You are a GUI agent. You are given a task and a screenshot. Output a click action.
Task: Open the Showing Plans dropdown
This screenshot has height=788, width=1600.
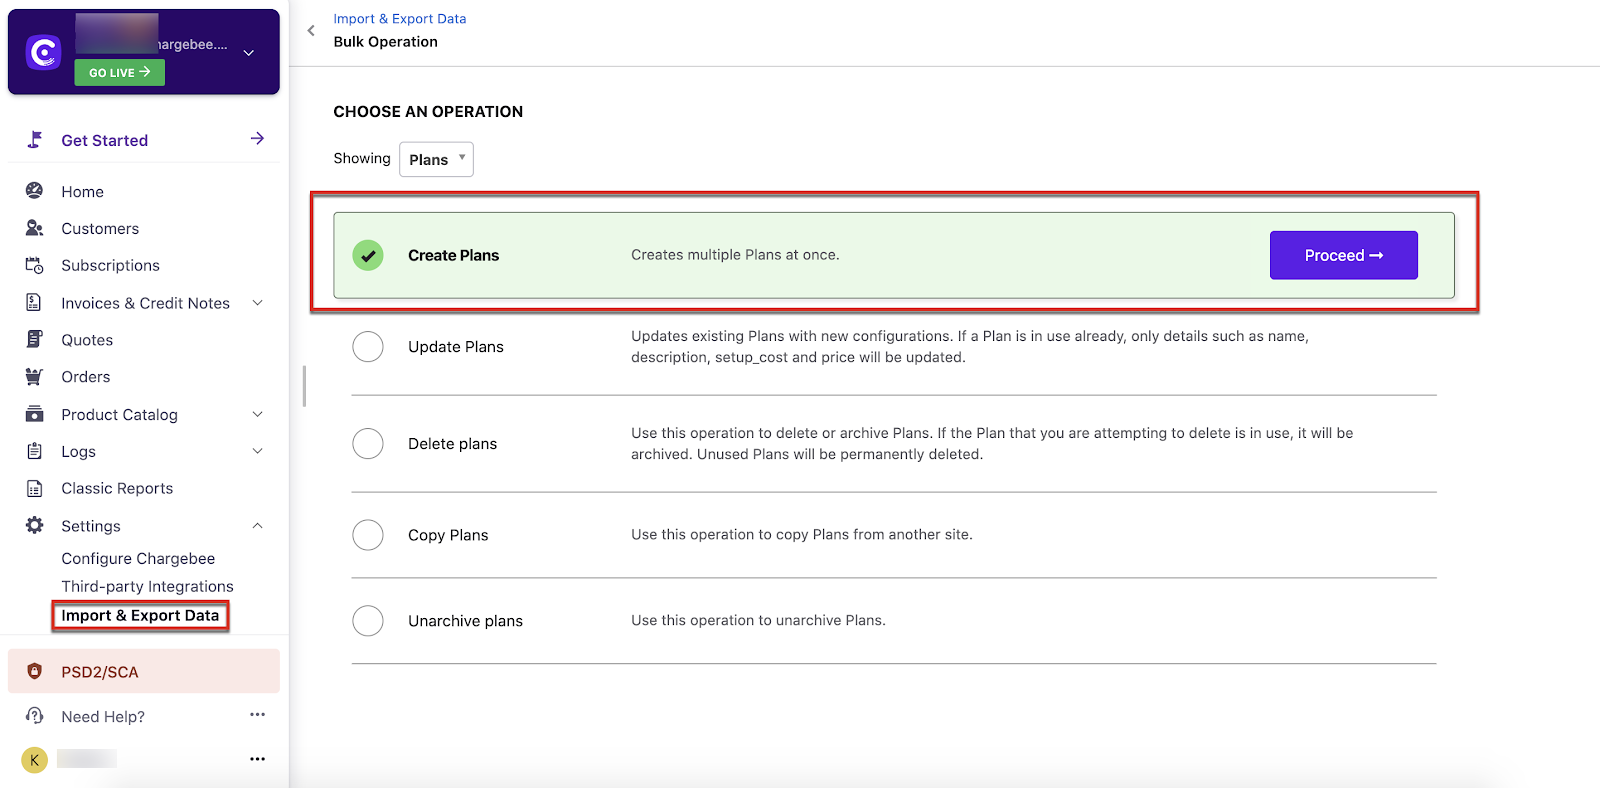click(x=436, y=160)
